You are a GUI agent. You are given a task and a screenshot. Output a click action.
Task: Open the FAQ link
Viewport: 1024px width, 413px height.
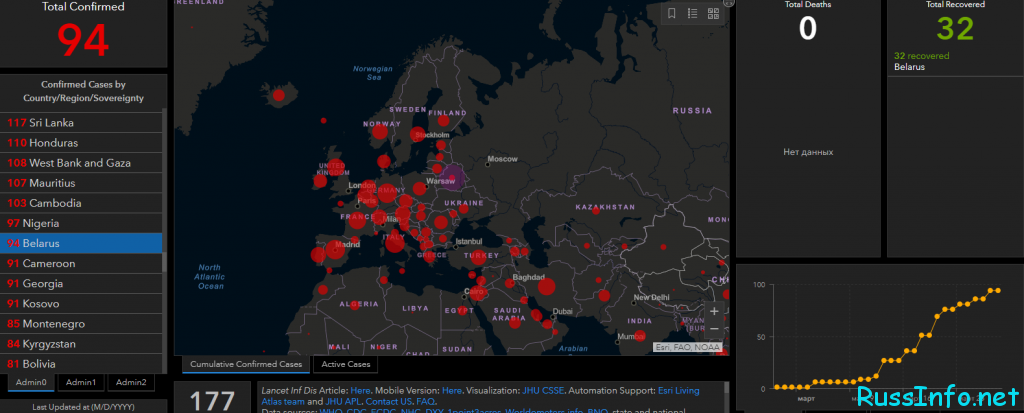click(426, 401)
